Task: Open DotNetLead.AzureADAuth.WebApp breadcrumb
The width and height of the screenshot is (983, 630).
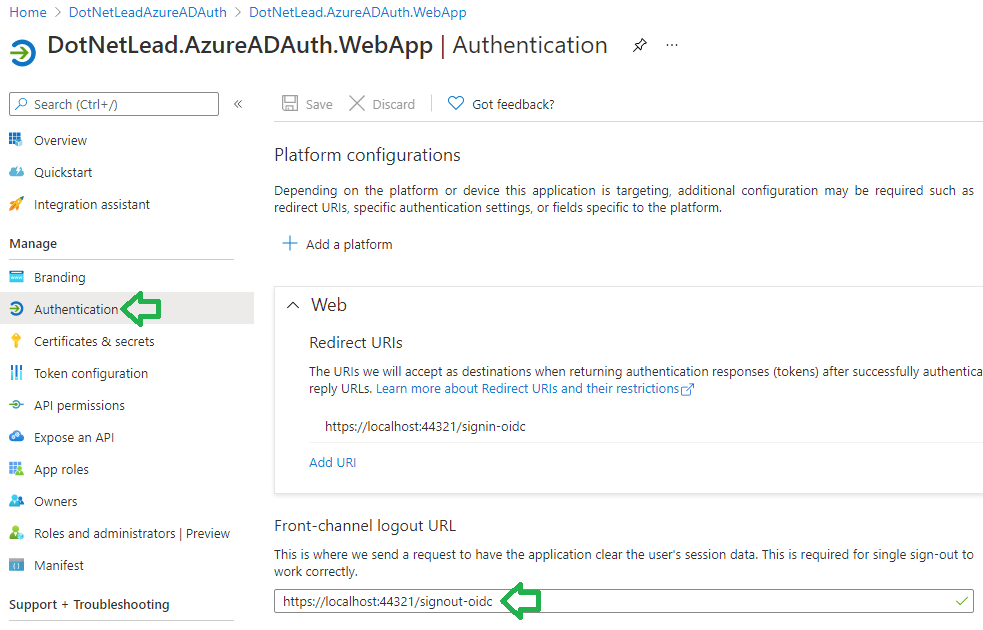Action: (x=357, y=13)
